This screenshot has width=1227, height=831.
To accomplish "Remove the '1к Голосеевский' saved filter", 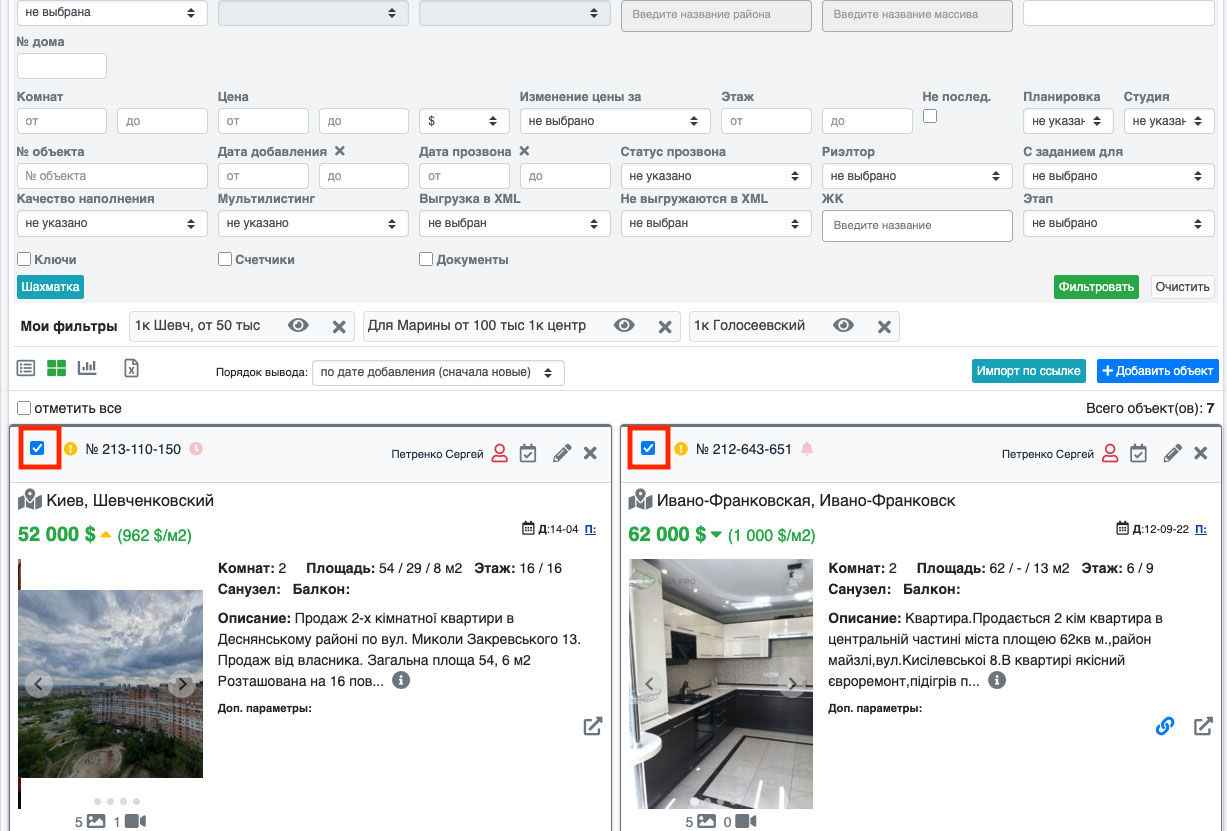I will [884, 327].
